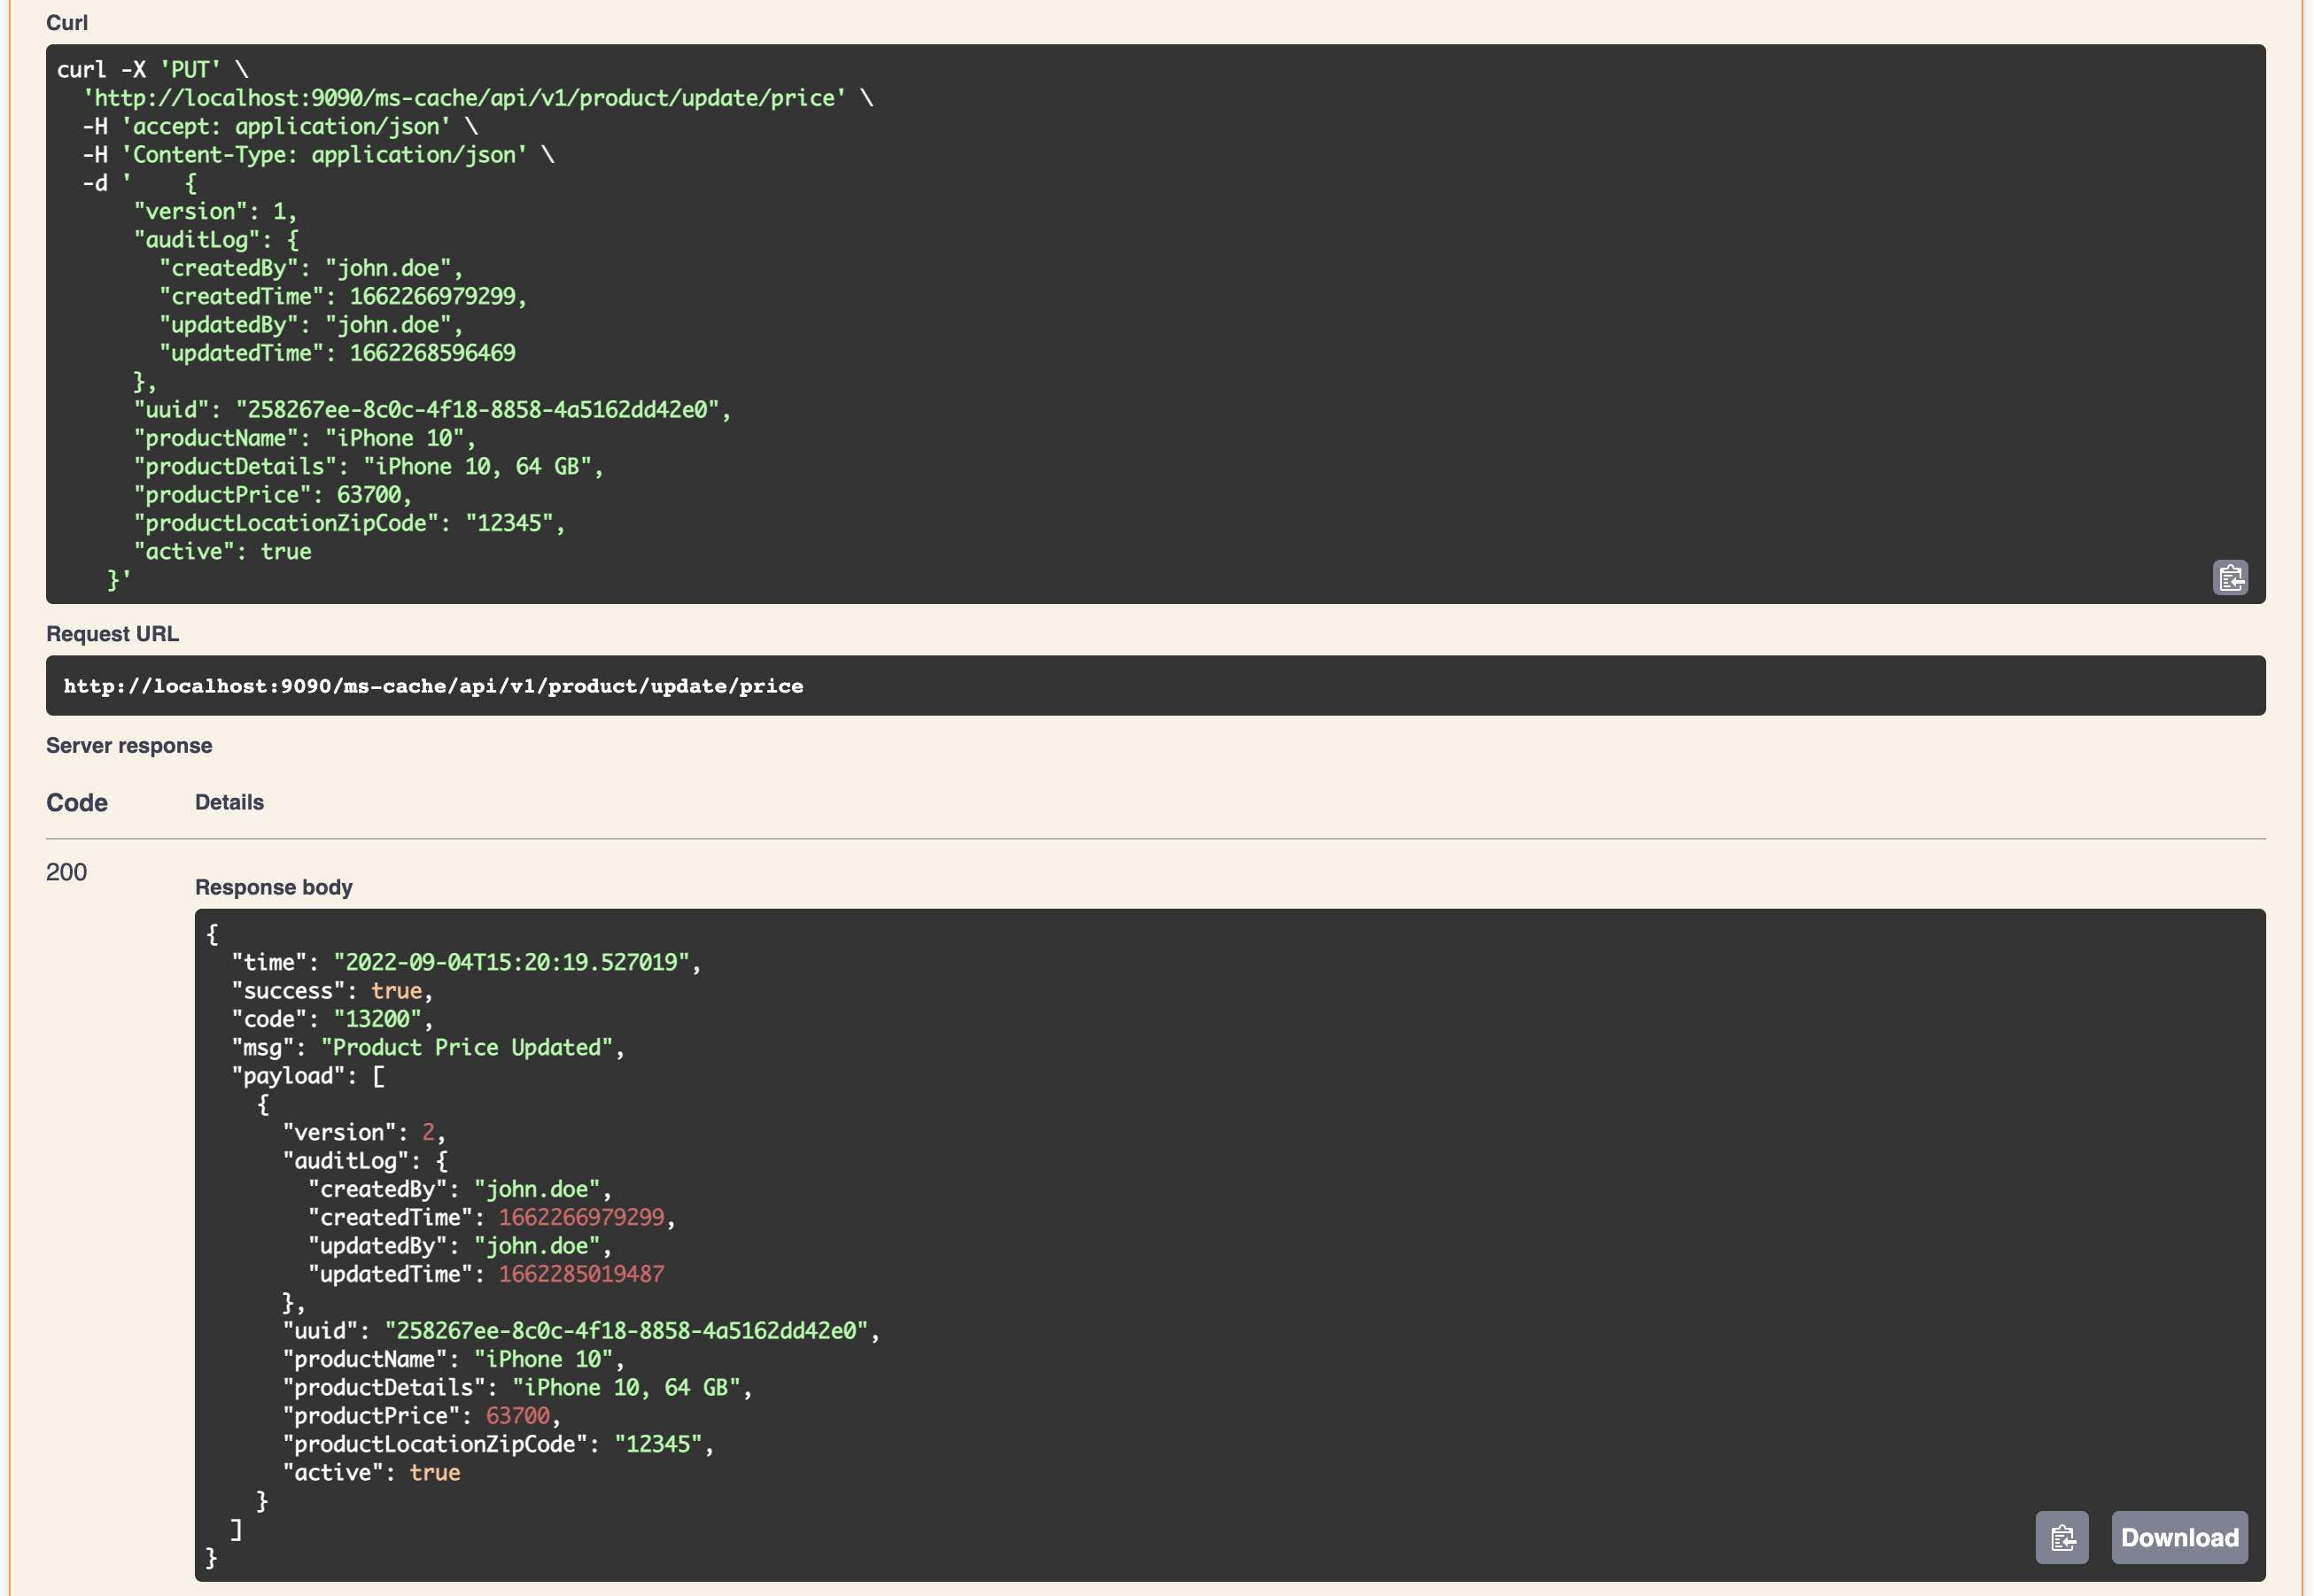The width and height of the screenshot is (2314, 1596).
Task: Click the uuid value in response body
Action: [626, 1330]
